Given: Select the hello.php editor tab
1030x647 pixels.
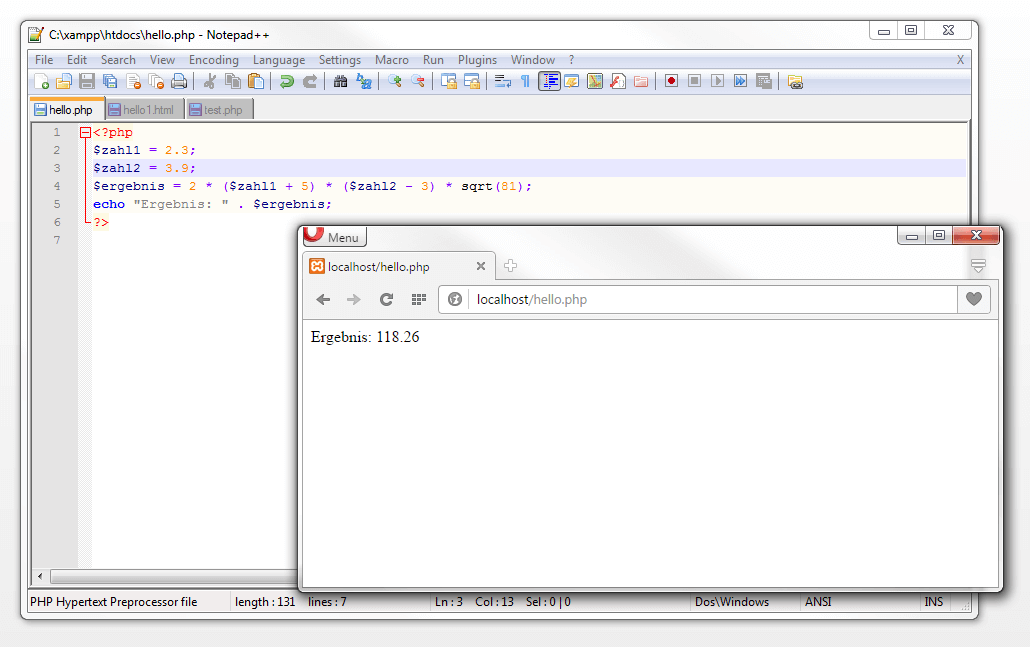Looking at the screenshot, I should (67, 109).
